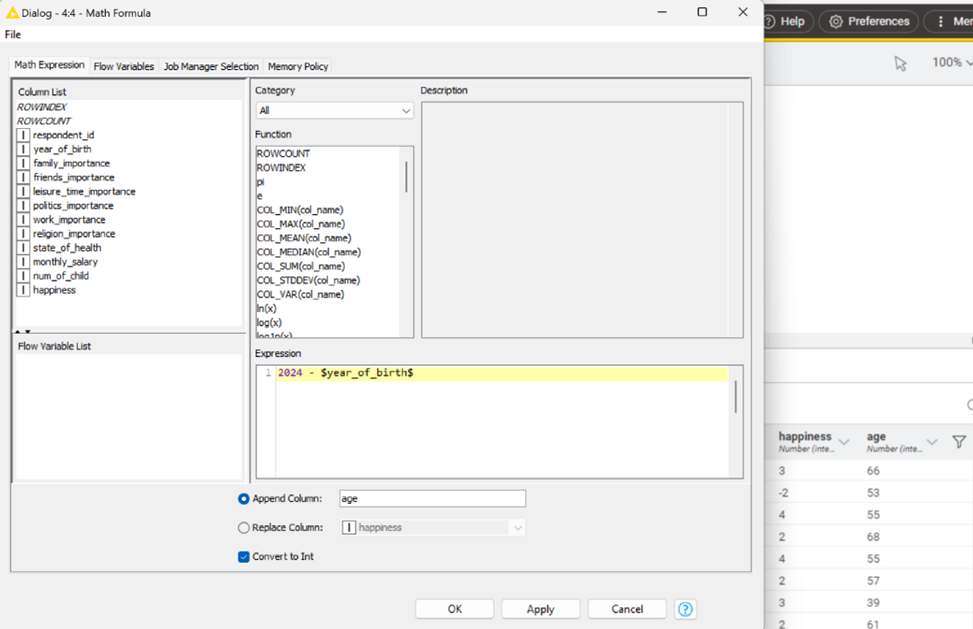Open the happiness column header chevron menu
Screen dimensions: 973x629
pos(844,442)
